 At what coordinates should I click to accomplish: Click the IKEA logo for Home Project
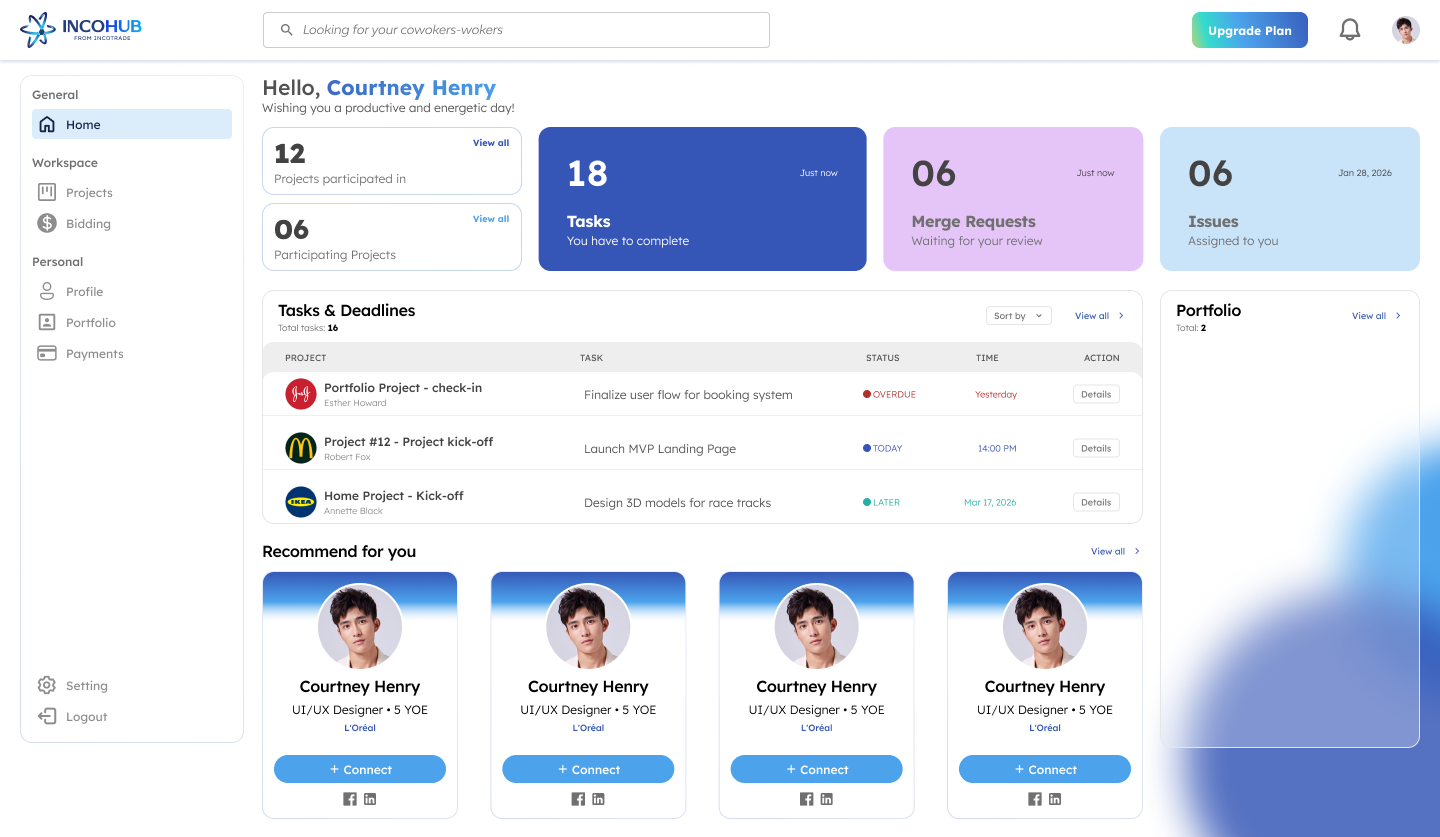pyautogui.click(x=301, y=502)
